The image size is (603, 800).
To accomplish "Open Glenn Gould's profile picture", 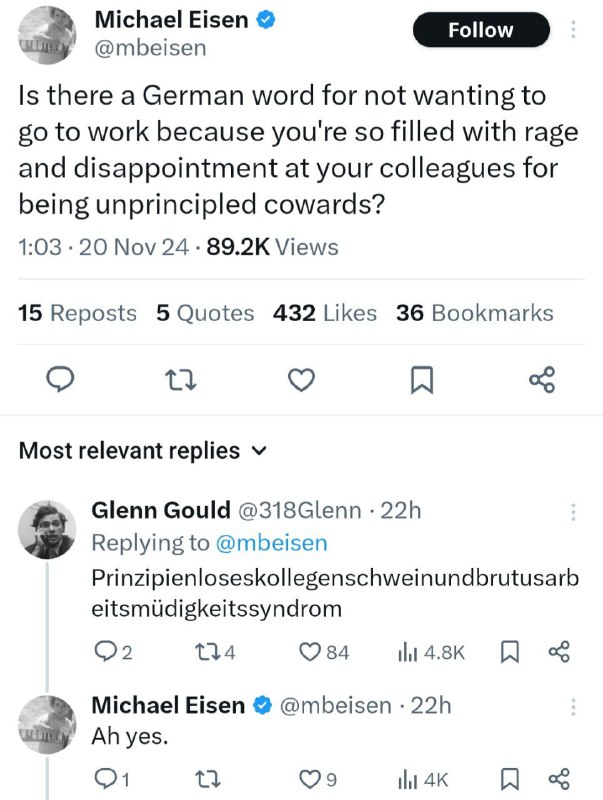I will [47, 530].
